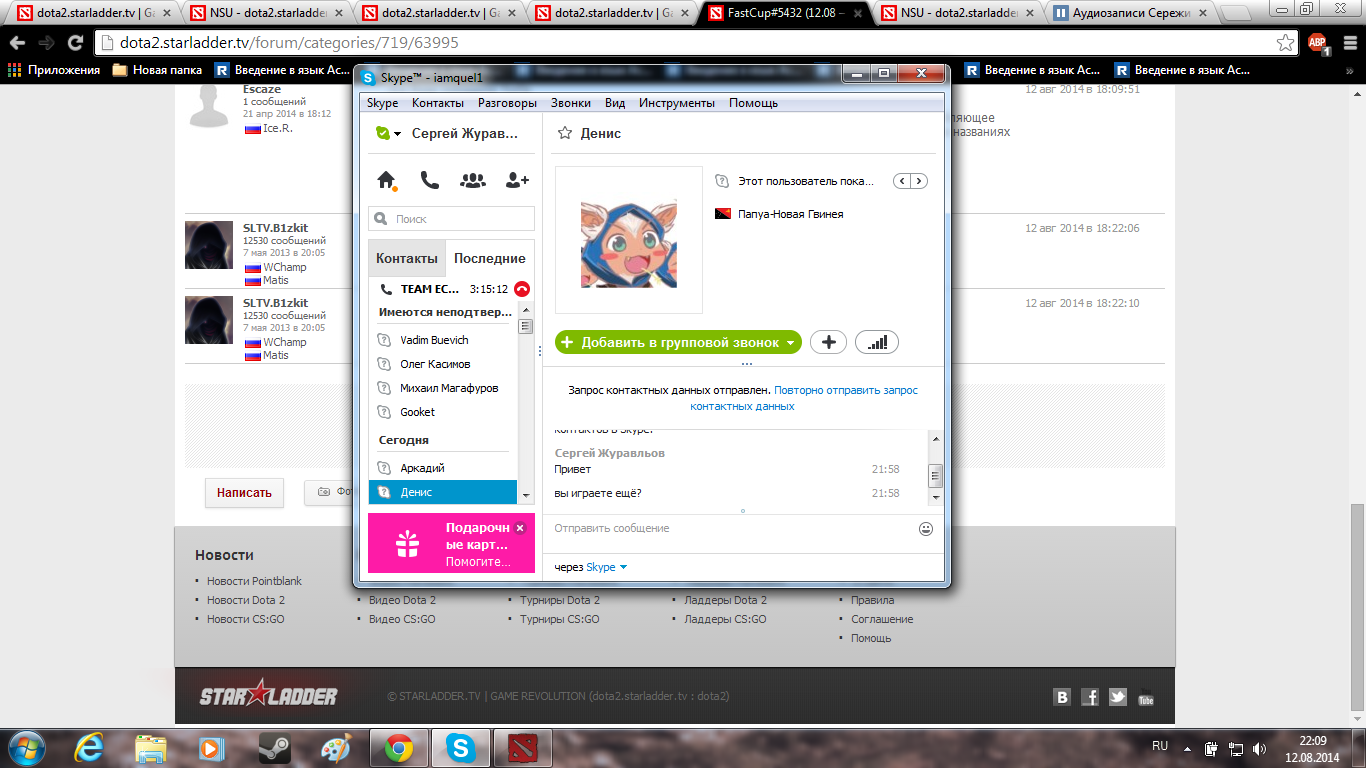The height and width of the screenshot is (768, 1366).
Task: Select contact Михаил Магафуров
Action: coord(443,388)
